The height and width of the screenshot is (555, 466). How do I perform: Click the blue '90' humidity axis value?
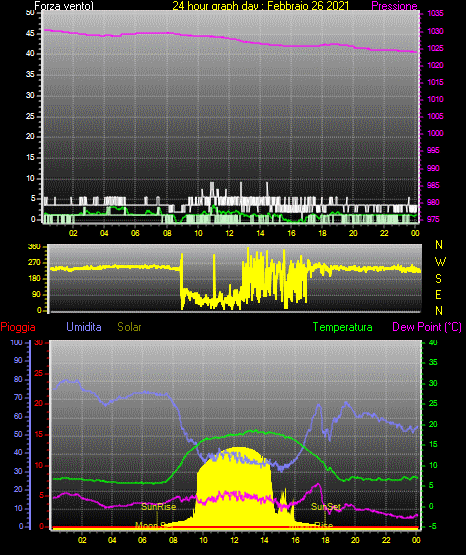coord(18,360)
